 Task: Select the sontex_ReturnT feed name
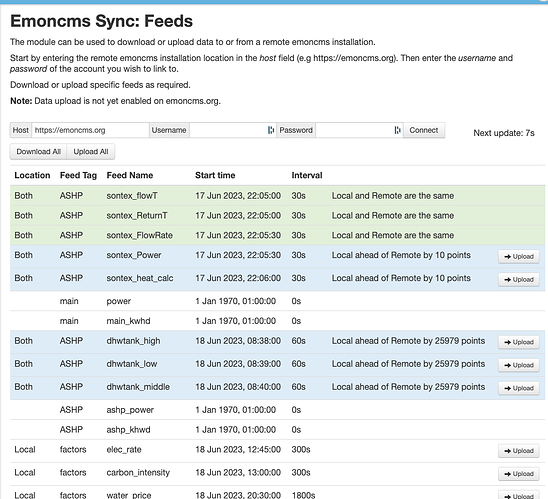tap(137, 216)
